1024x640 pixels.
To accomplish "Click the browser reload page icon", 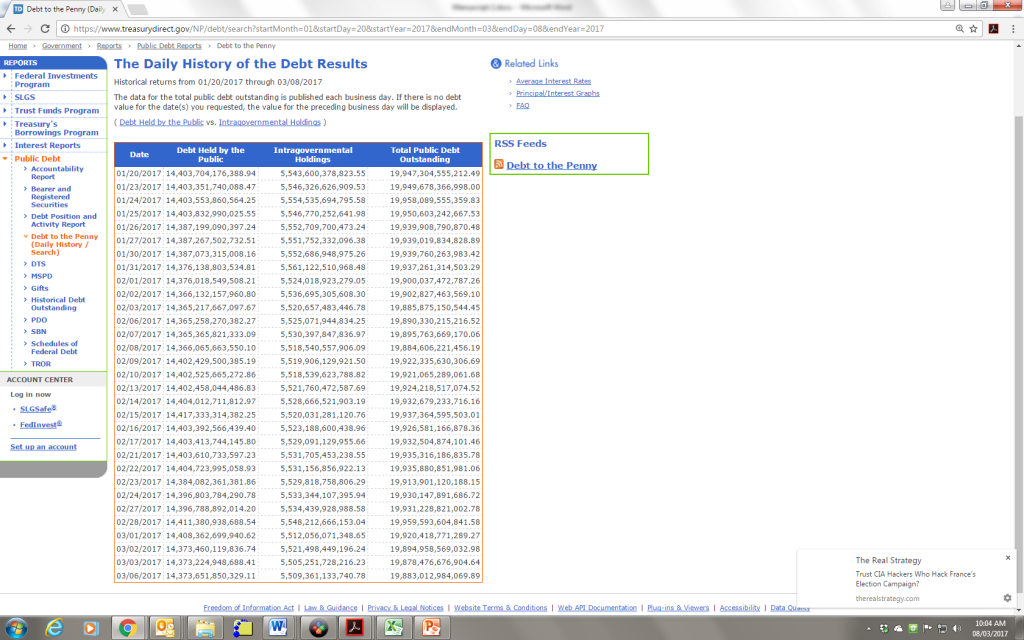I will tap(47, 29).
